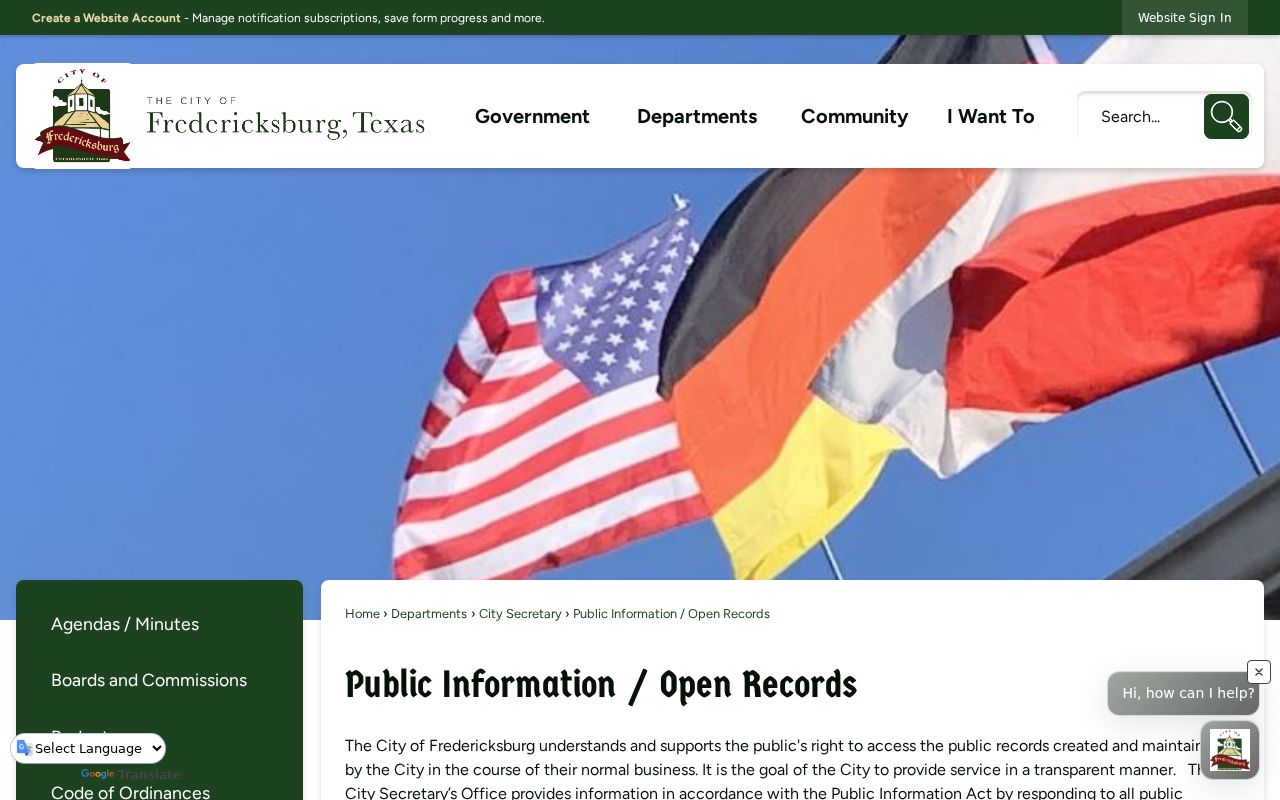Click the magnifying glass search button
This screenshot has width=1280, height=800.
pos(1226,116)
